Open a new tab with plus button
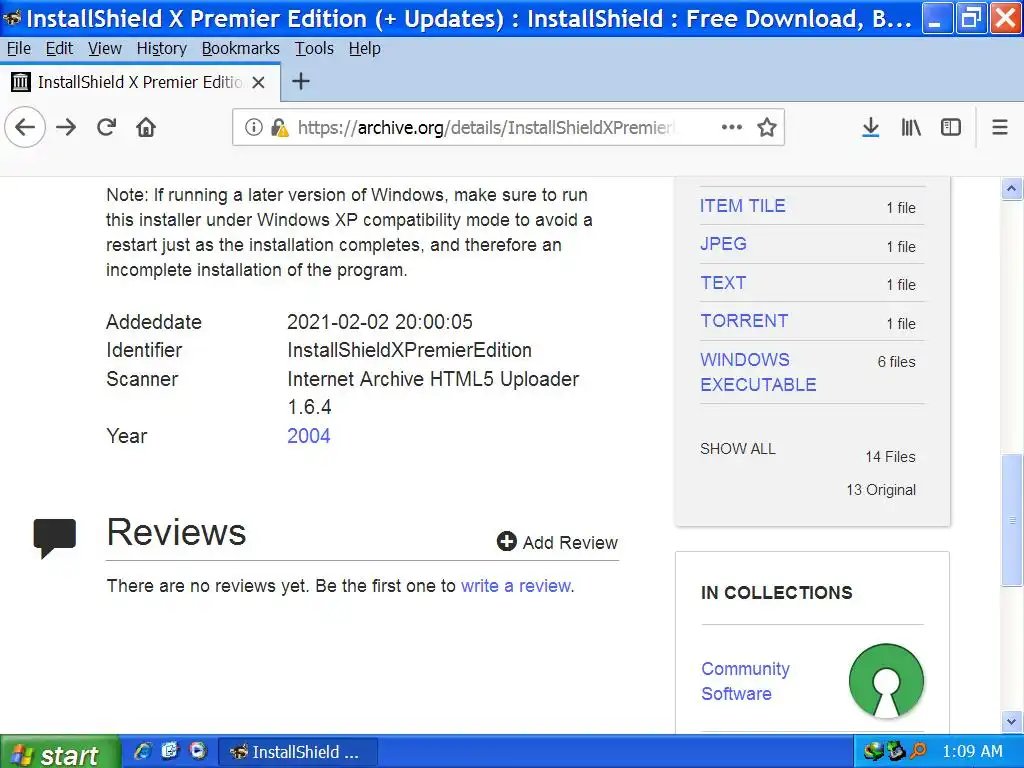Image resolution: width=1024 pixels, height=768 pixels. (300, 82)
